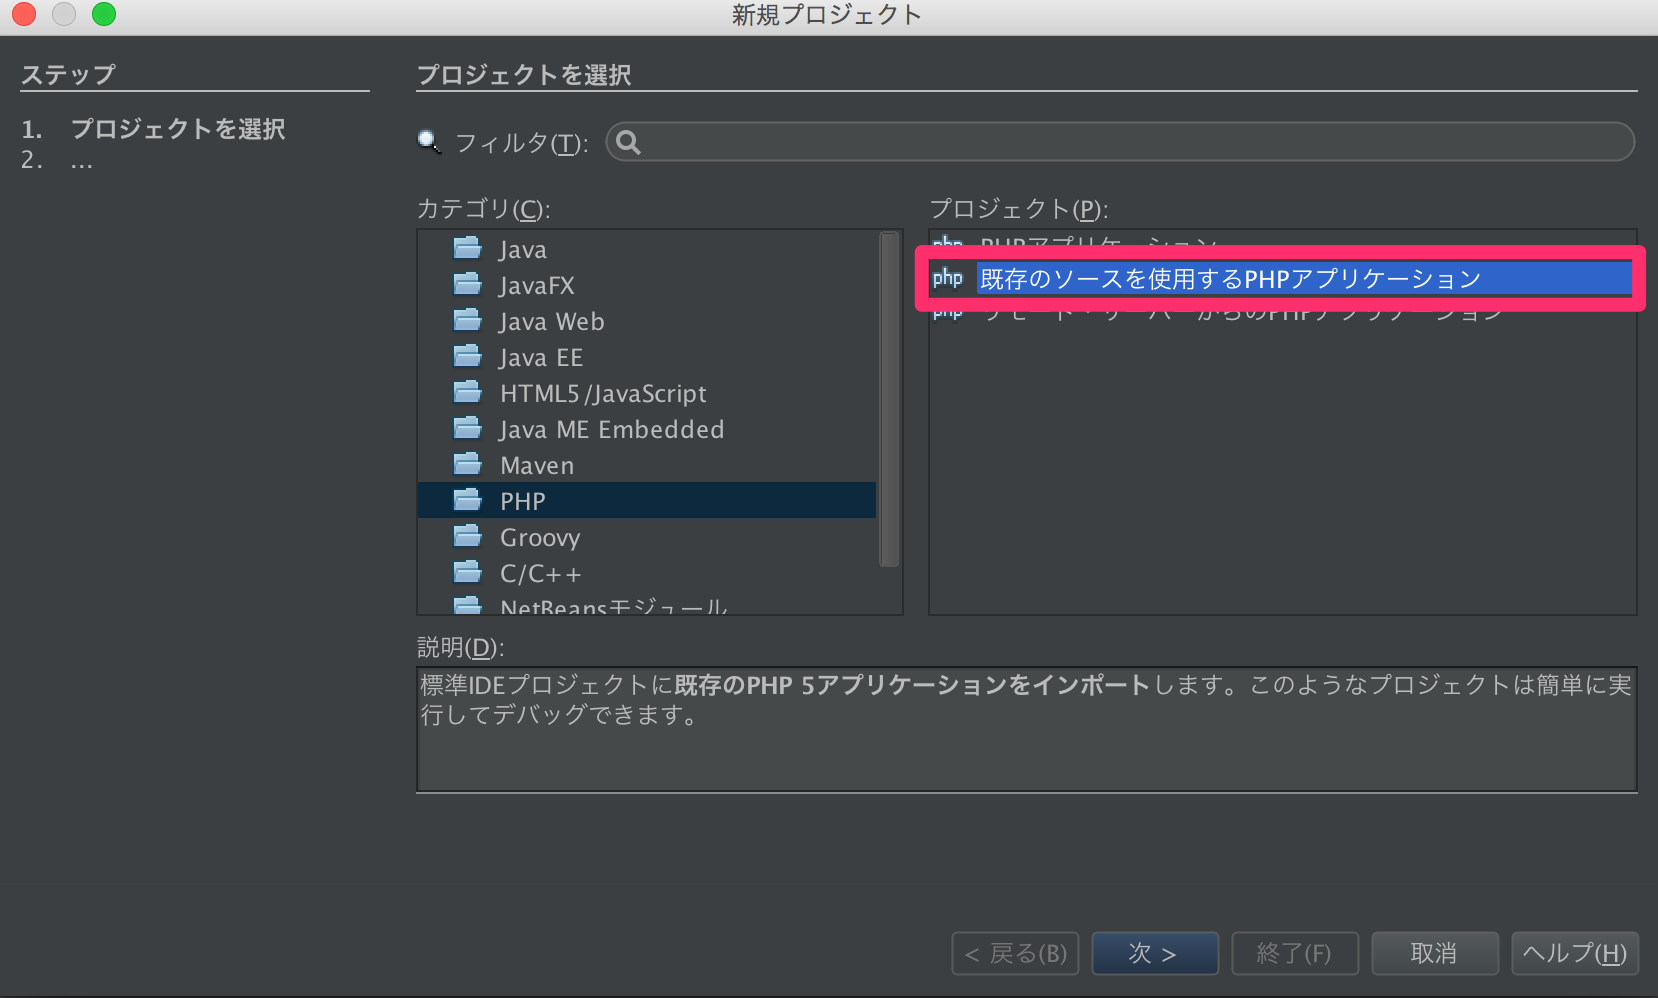Viewport: 1658px width, 998px height.
Task: Click the magnifier icon in the filter field
Action: [628, 142]
